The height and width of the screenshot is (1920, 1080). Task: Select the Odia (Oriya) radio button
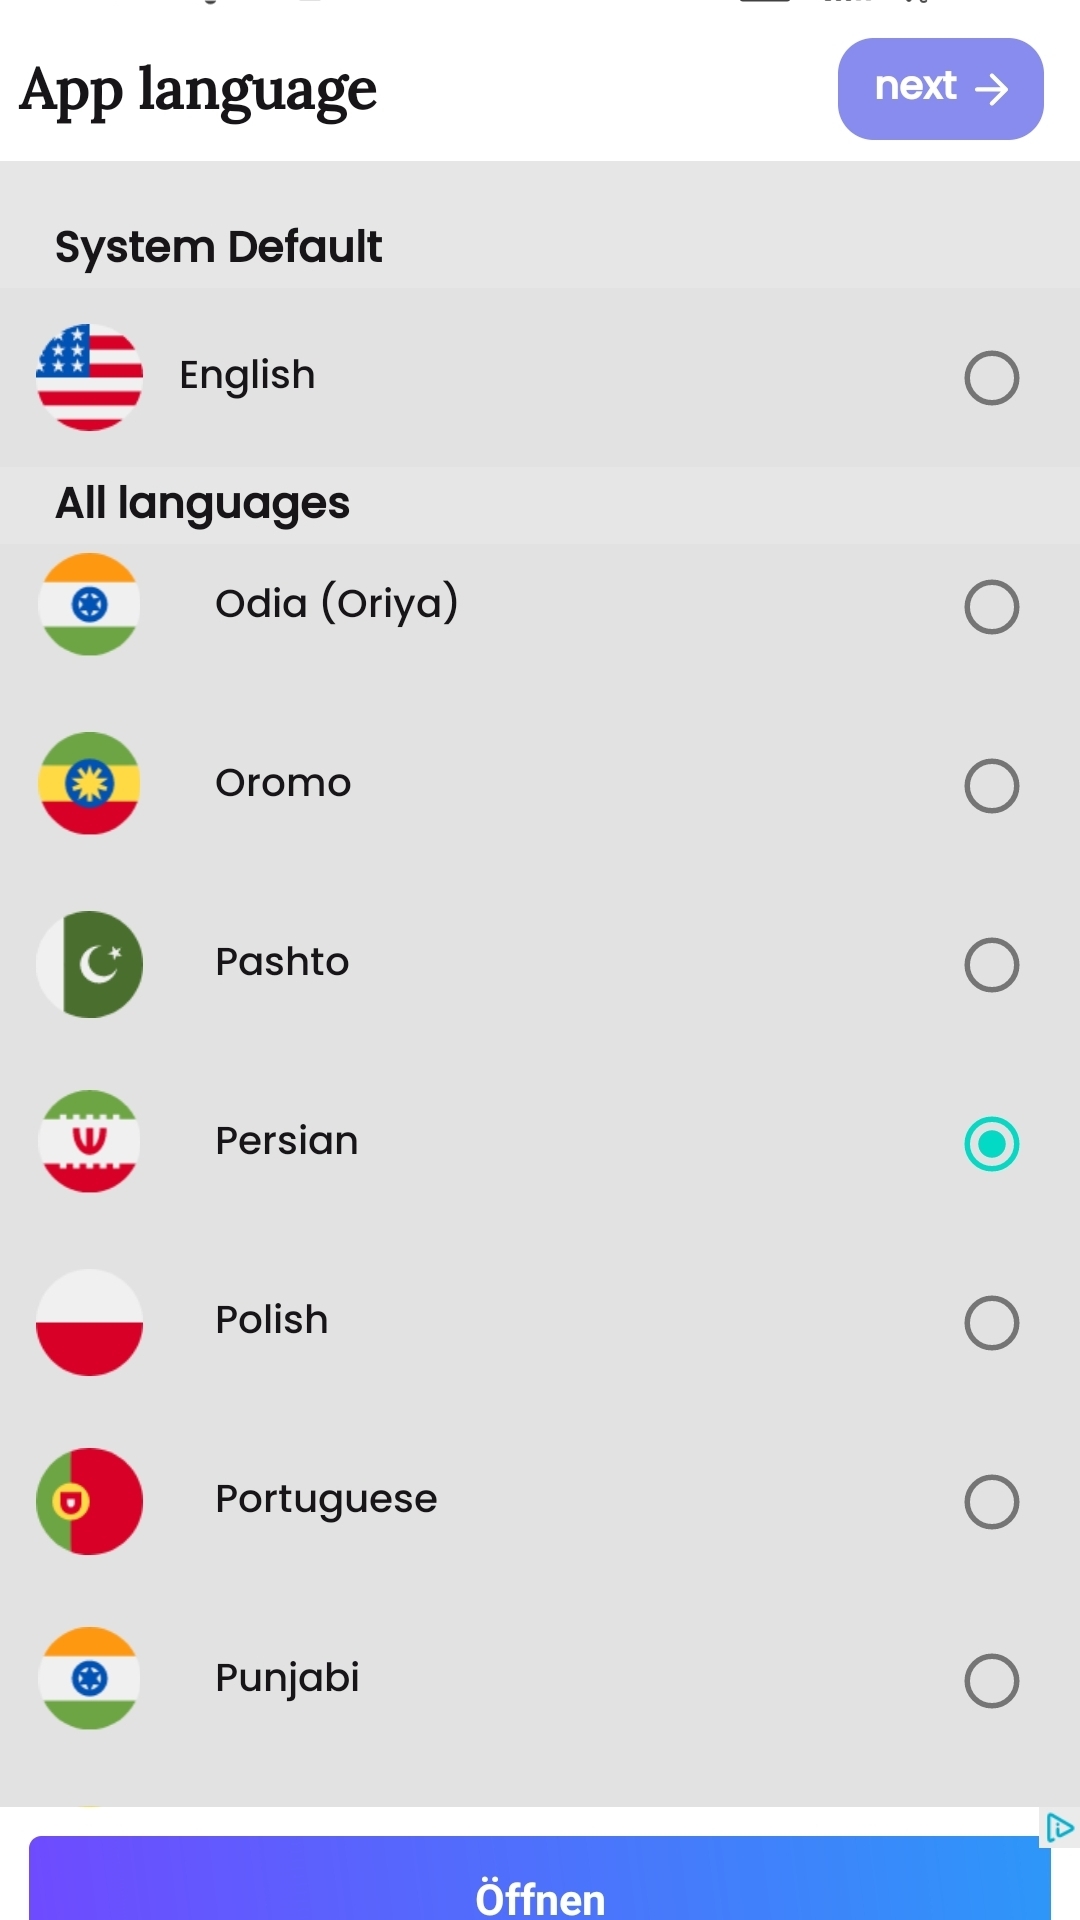(991, 607)
